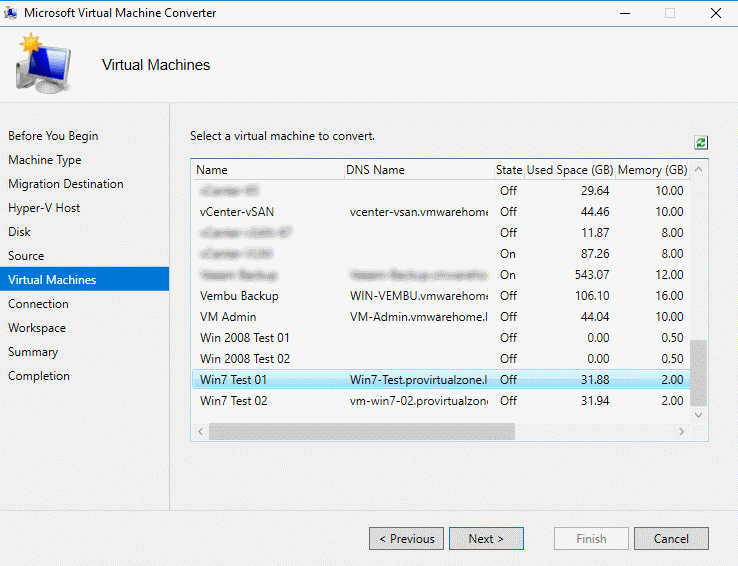The height and width of the screenshot is (566, 738).
Task: Click the Cancel button
Action: pos(671,538)
